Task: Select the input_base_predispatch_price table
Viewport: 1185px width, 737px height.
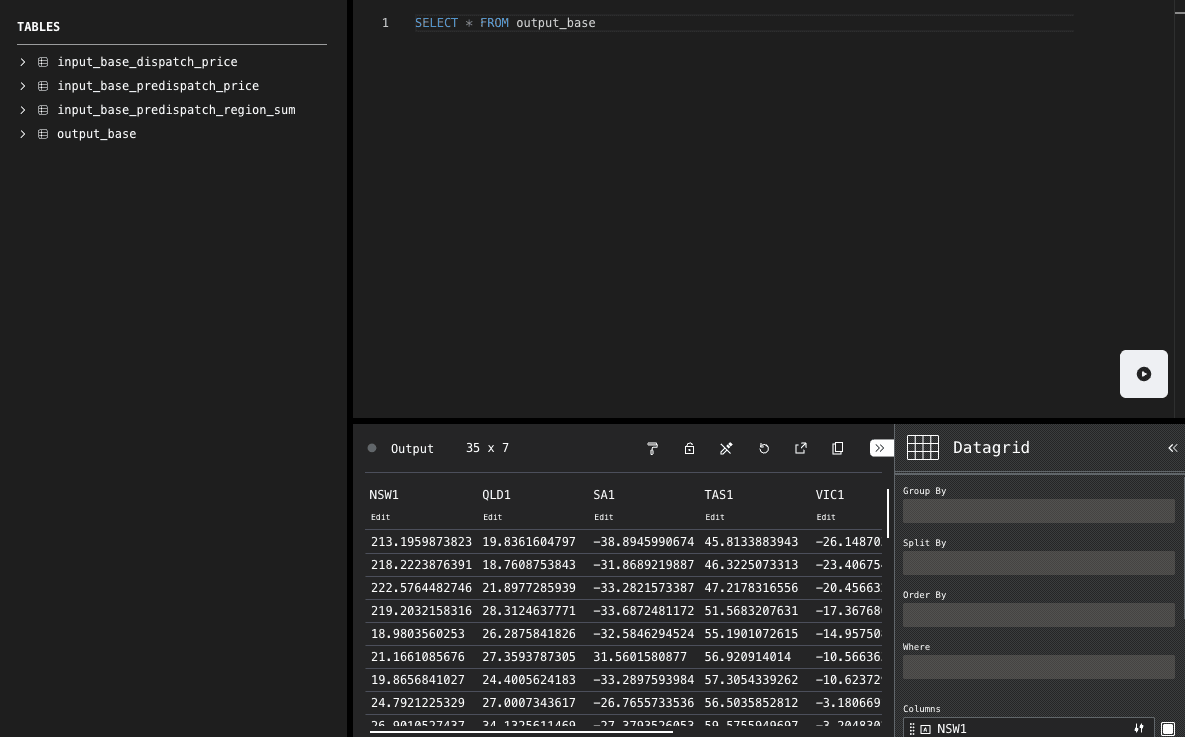Action: (158, 86)
